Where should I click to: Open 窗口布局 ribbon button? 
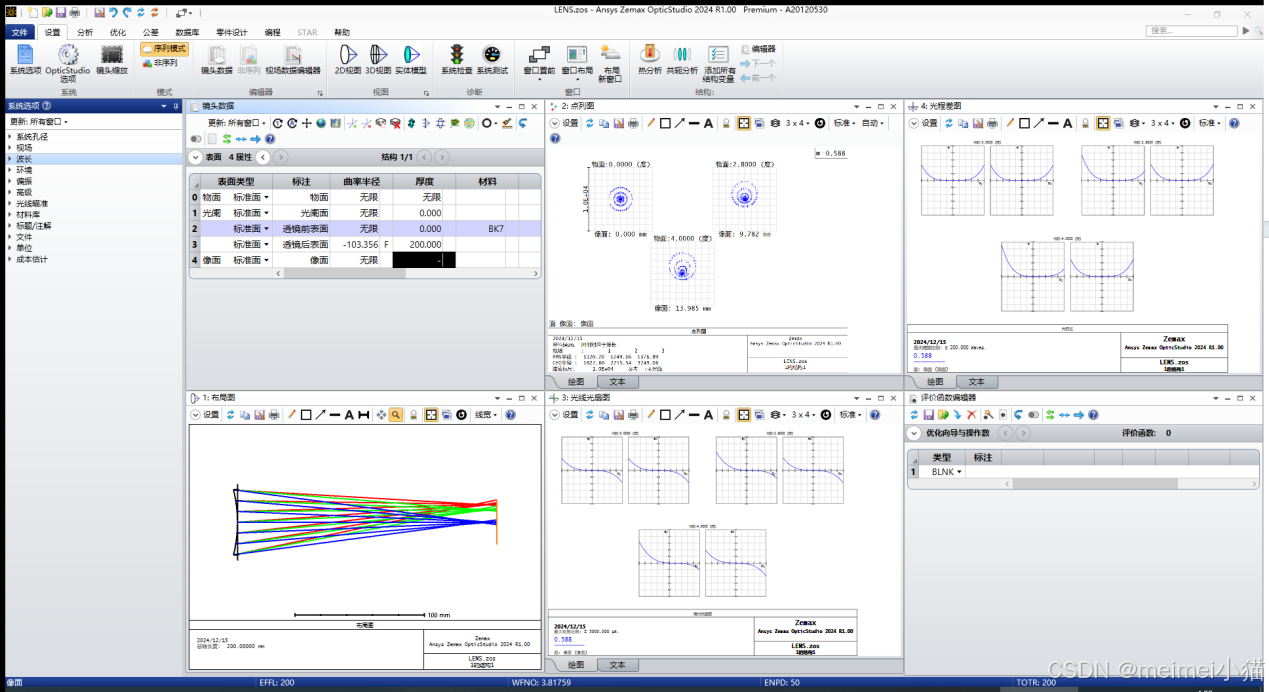[576, 62]
